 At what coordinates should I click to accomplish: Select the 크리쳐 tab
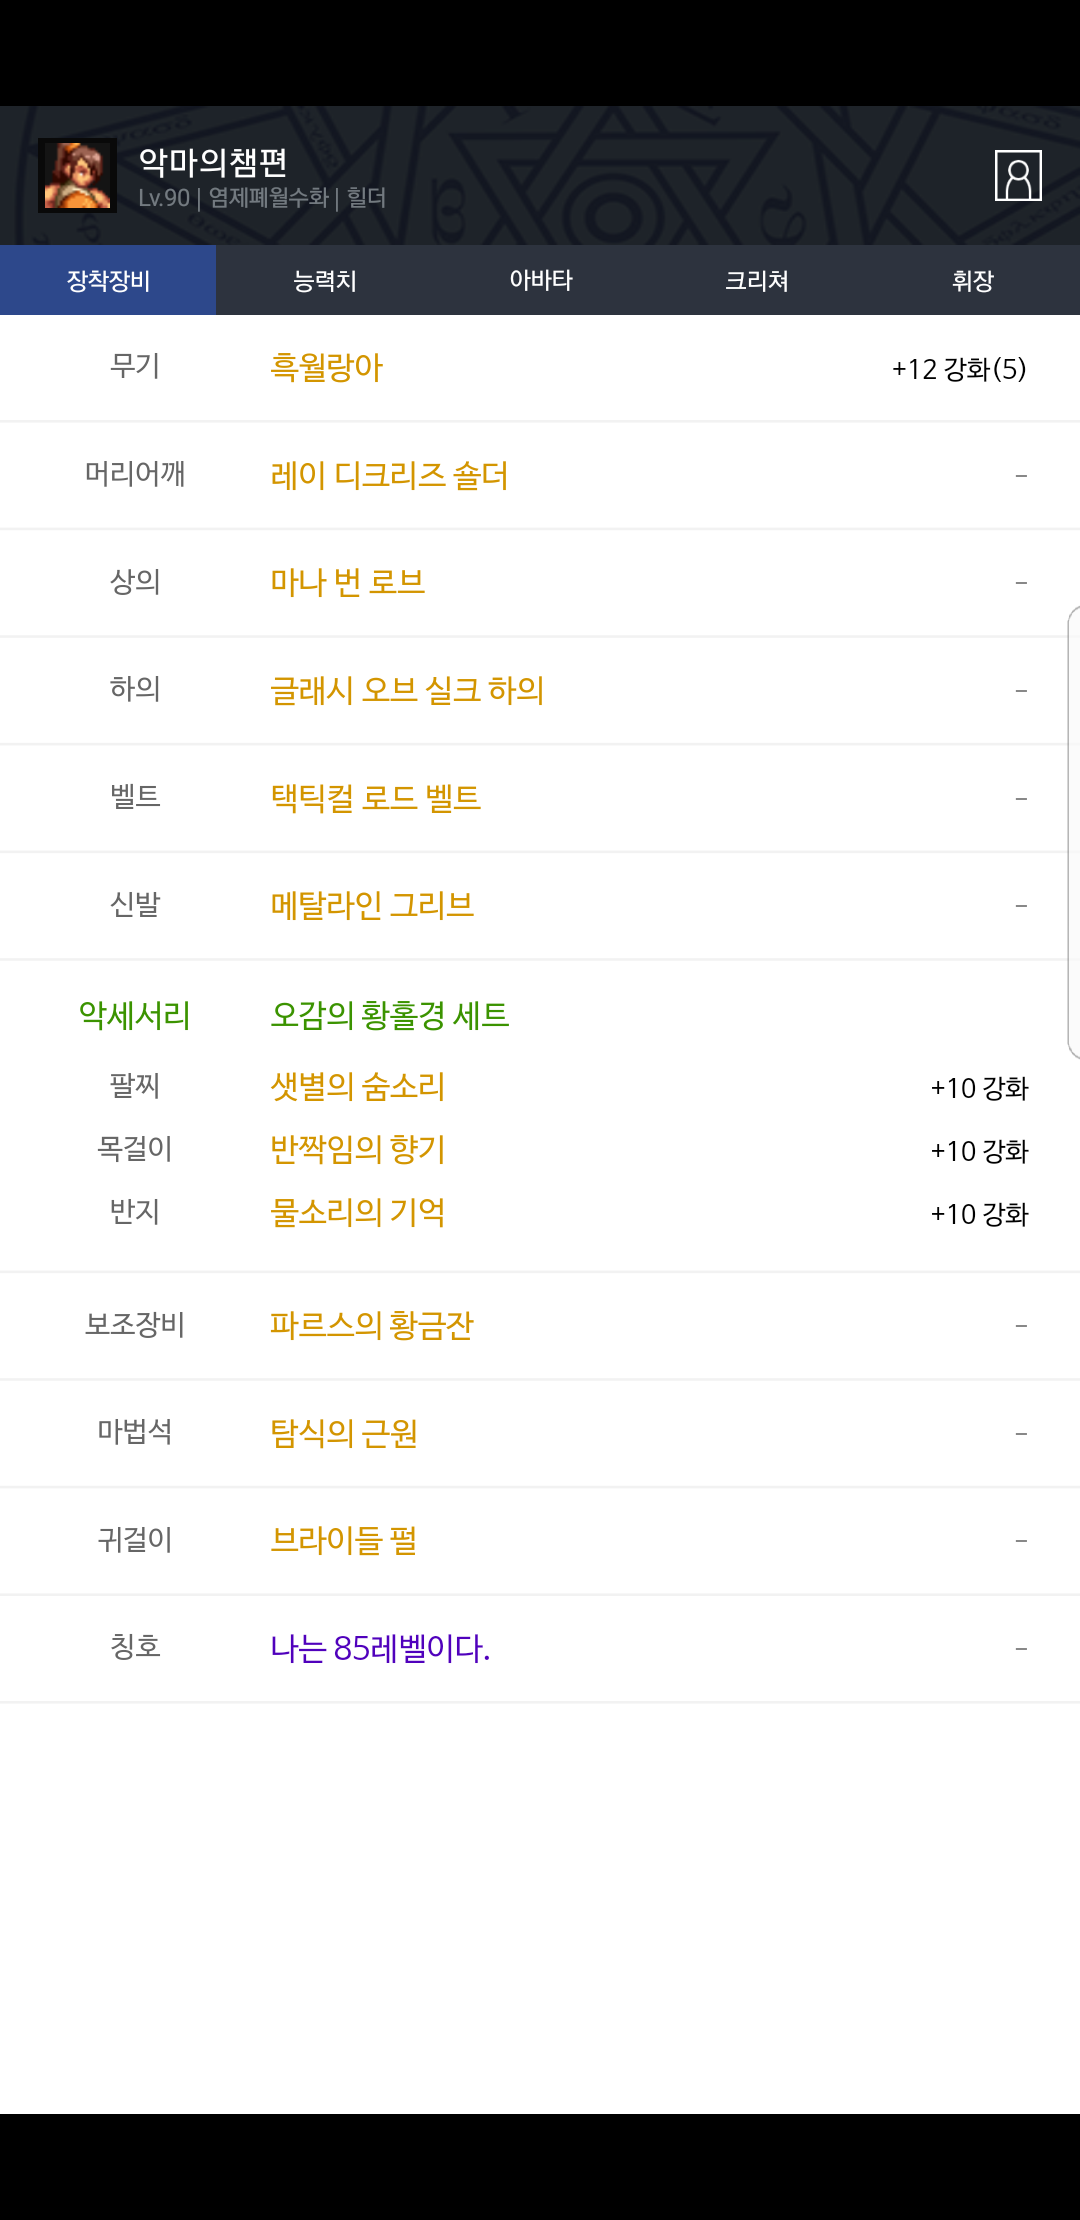point(756,280)
